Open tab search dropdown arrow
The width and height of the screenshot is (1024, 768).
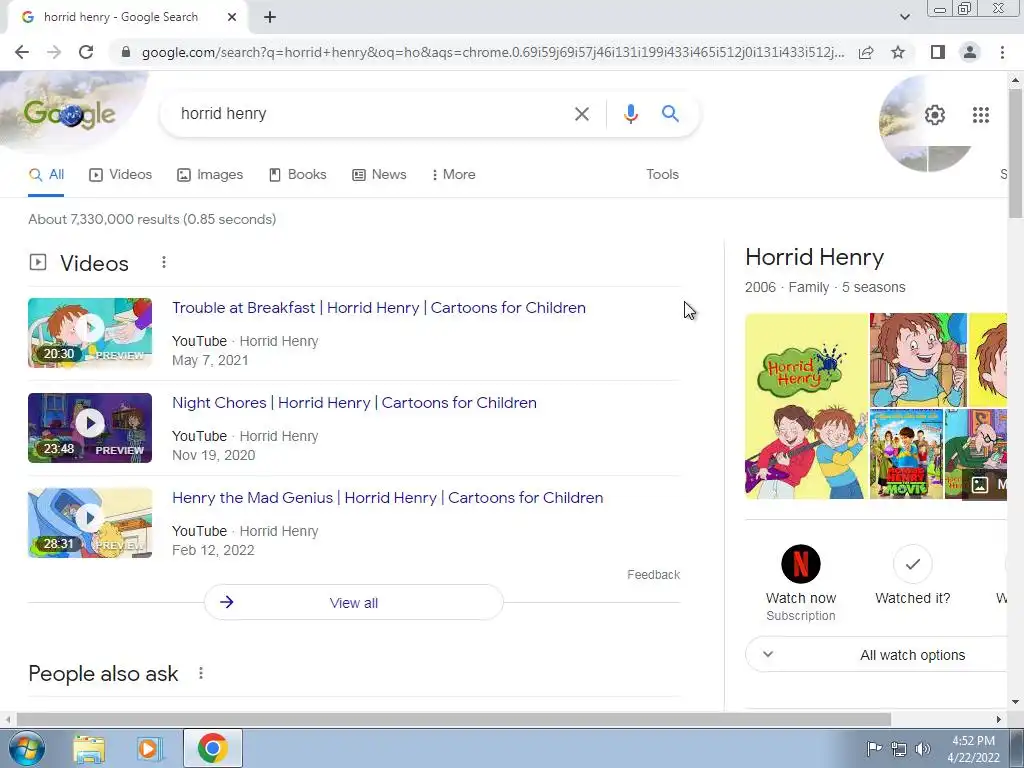tap(904, 17)
